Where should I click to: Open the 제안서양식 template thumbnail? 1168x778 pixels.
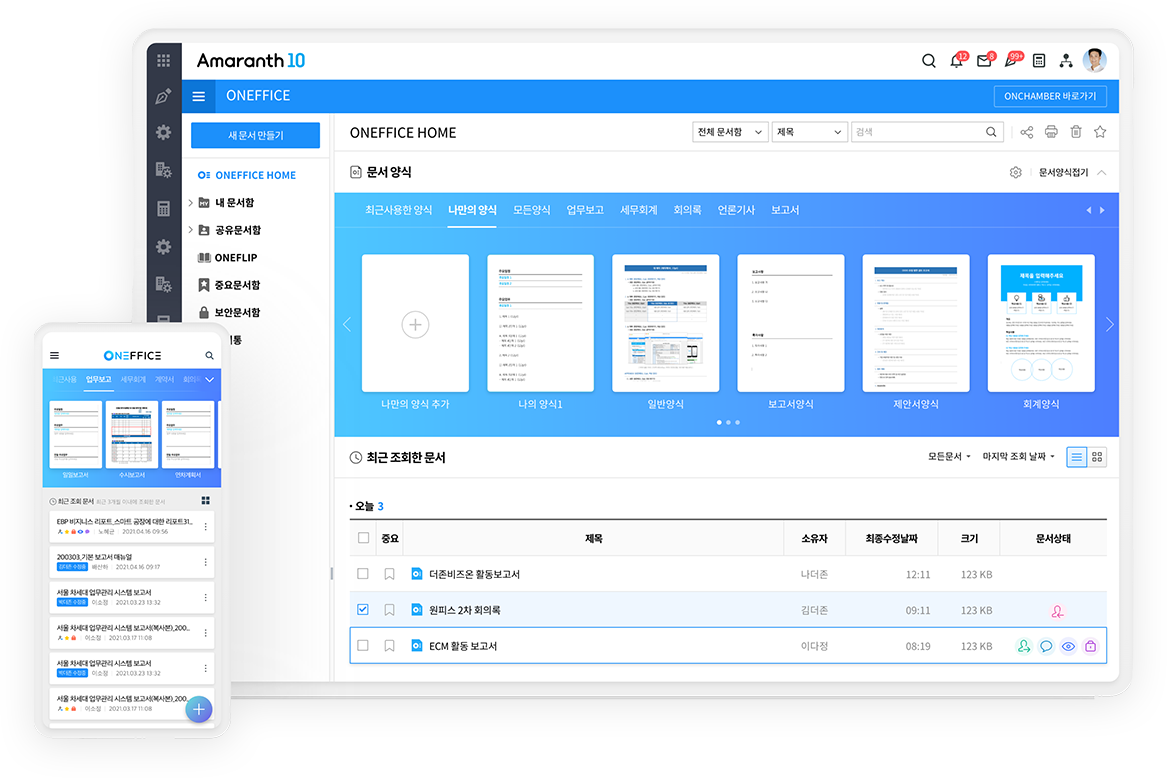tap(915, 323)
